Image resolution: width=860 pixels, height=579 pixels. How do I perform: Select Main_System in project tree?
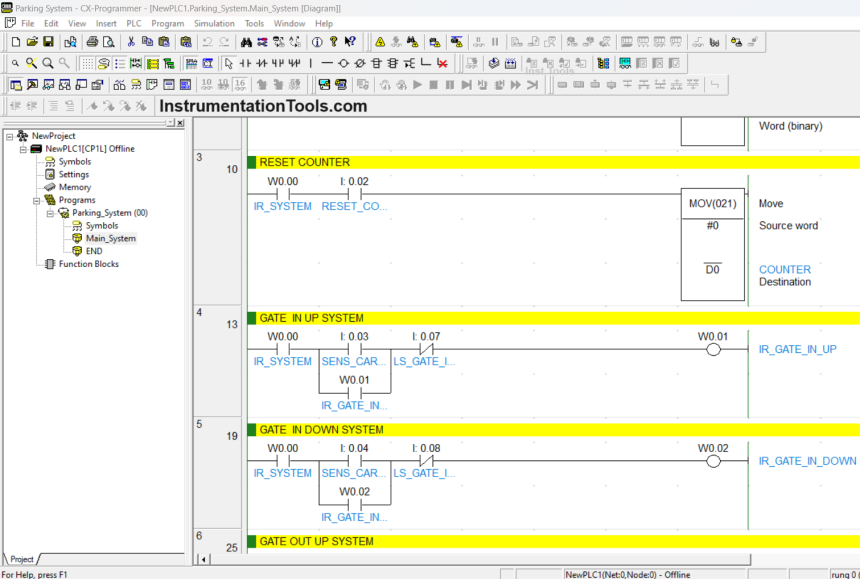tap(110, 239)
